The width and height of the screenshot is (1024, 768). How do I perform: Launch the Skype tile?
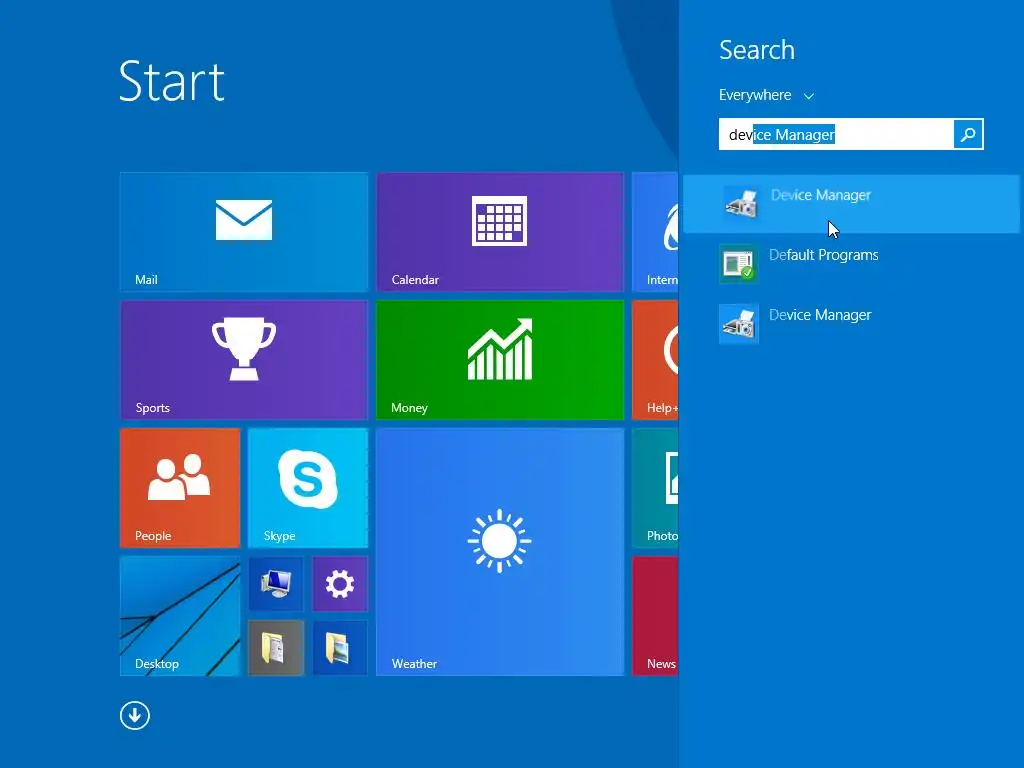[308, 488]
